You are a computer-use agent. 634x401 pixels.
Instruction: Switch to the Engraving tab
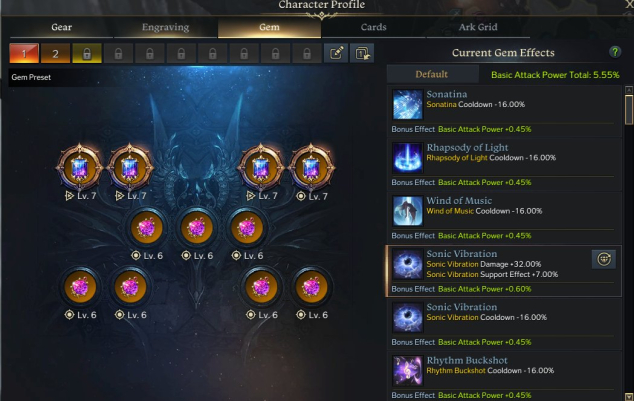tap(165, 27)
